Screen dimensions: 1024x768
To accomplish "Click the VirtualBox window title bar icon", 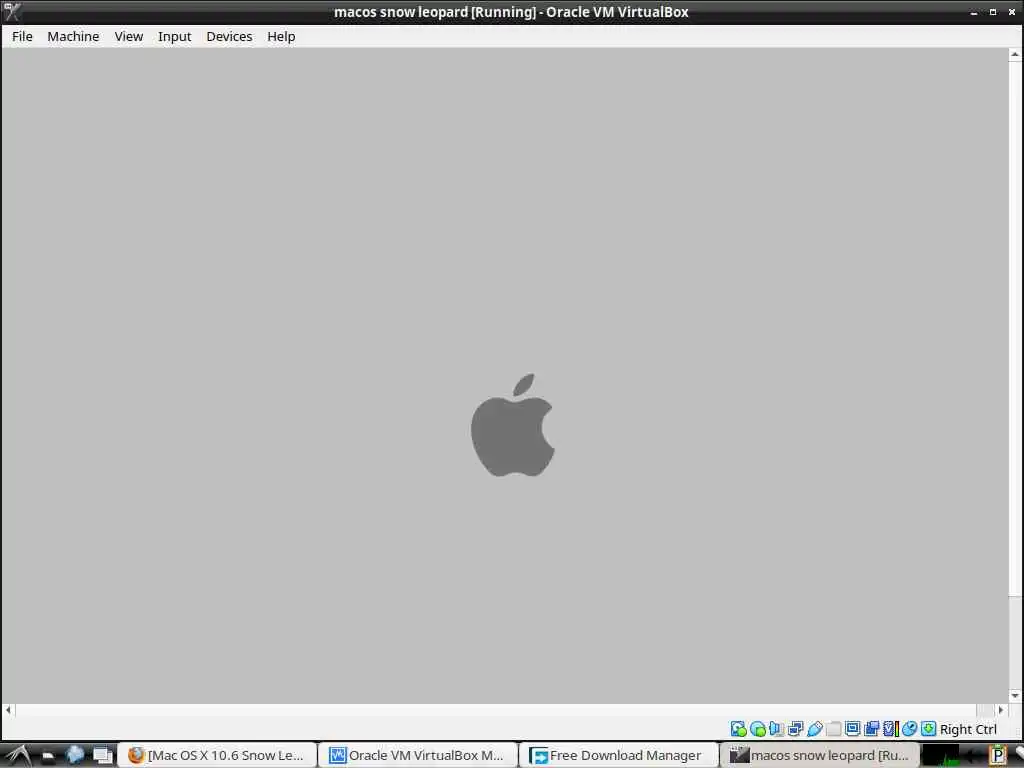I will [x=12, y=12].
